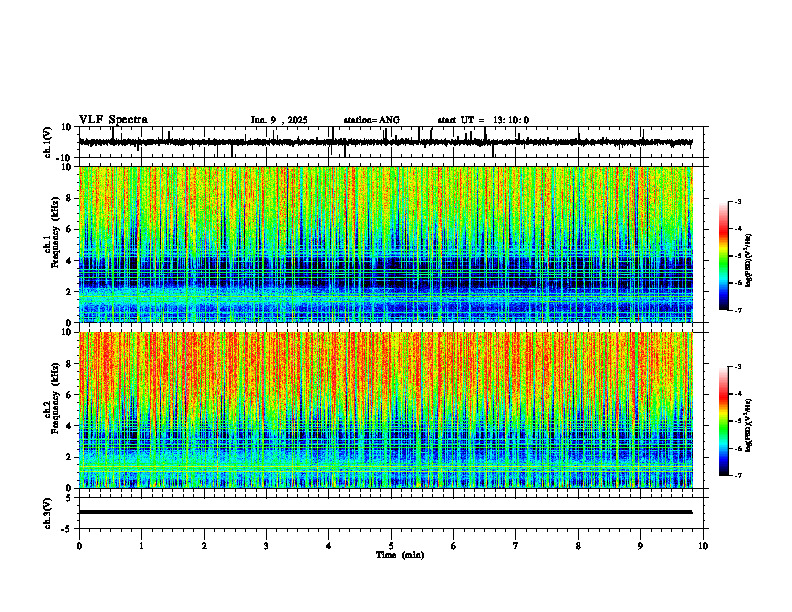The image size is (792, 612).
Task: Click the "Time (min)" x-axis label
Action: [x=400, y=555]
